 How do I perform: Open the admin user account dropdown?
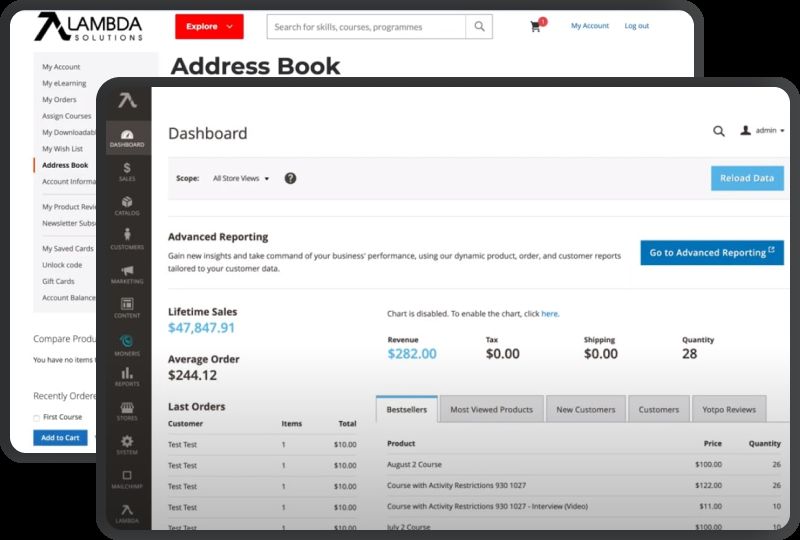point(762,131)
